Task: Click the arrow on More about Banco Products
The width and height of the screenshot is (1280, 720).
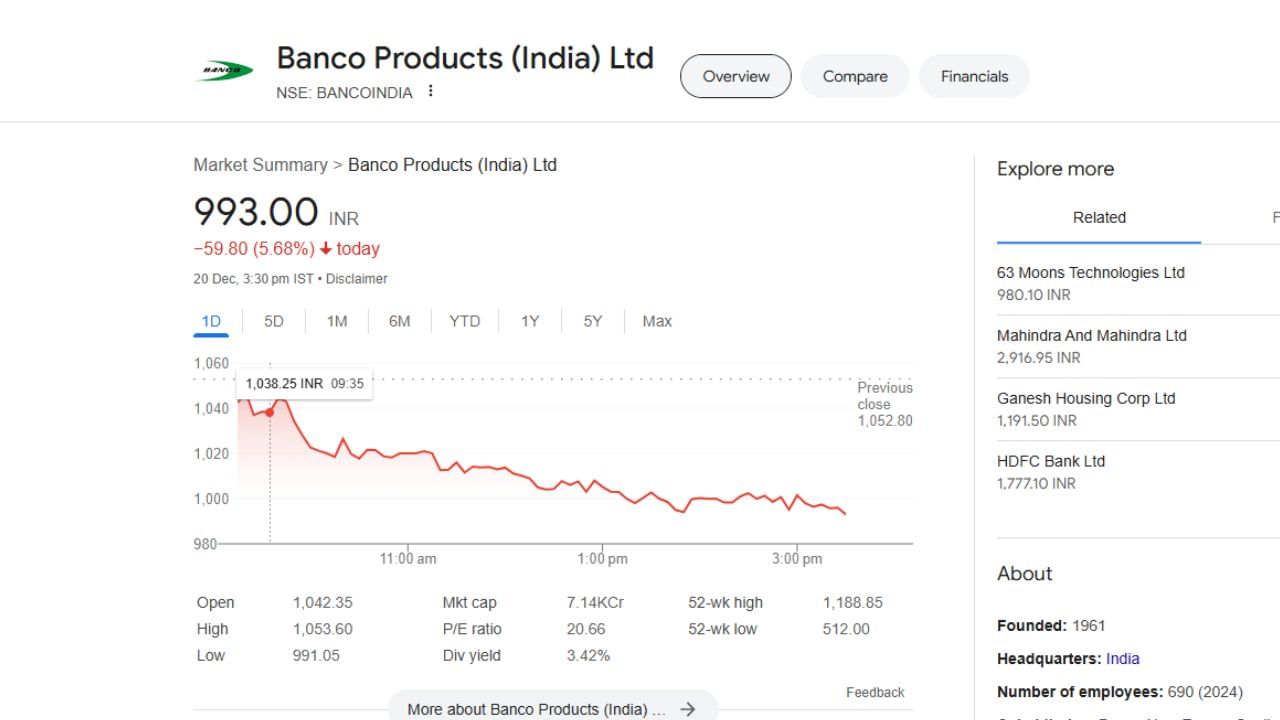Action: pos(687,709)
